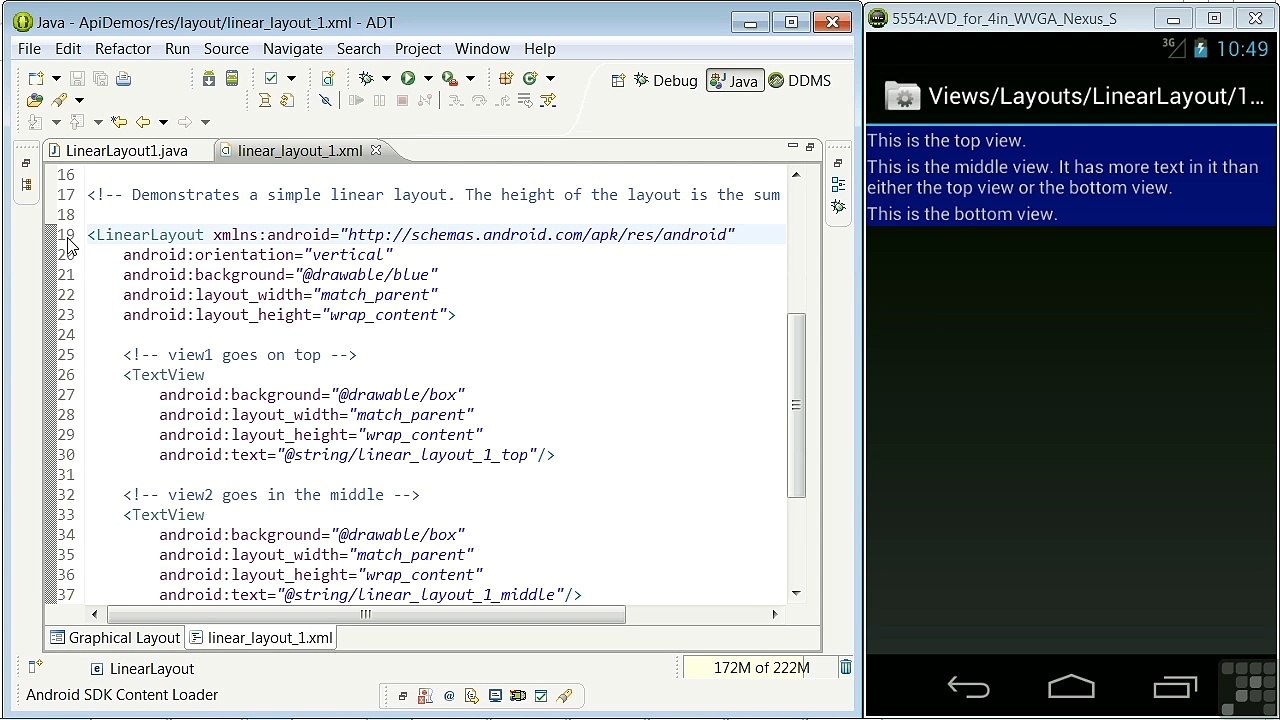Click the Package Explorer icon on left sidebar
The height and width of the screenshot is (720, 1280).
(x=26, y=184)
